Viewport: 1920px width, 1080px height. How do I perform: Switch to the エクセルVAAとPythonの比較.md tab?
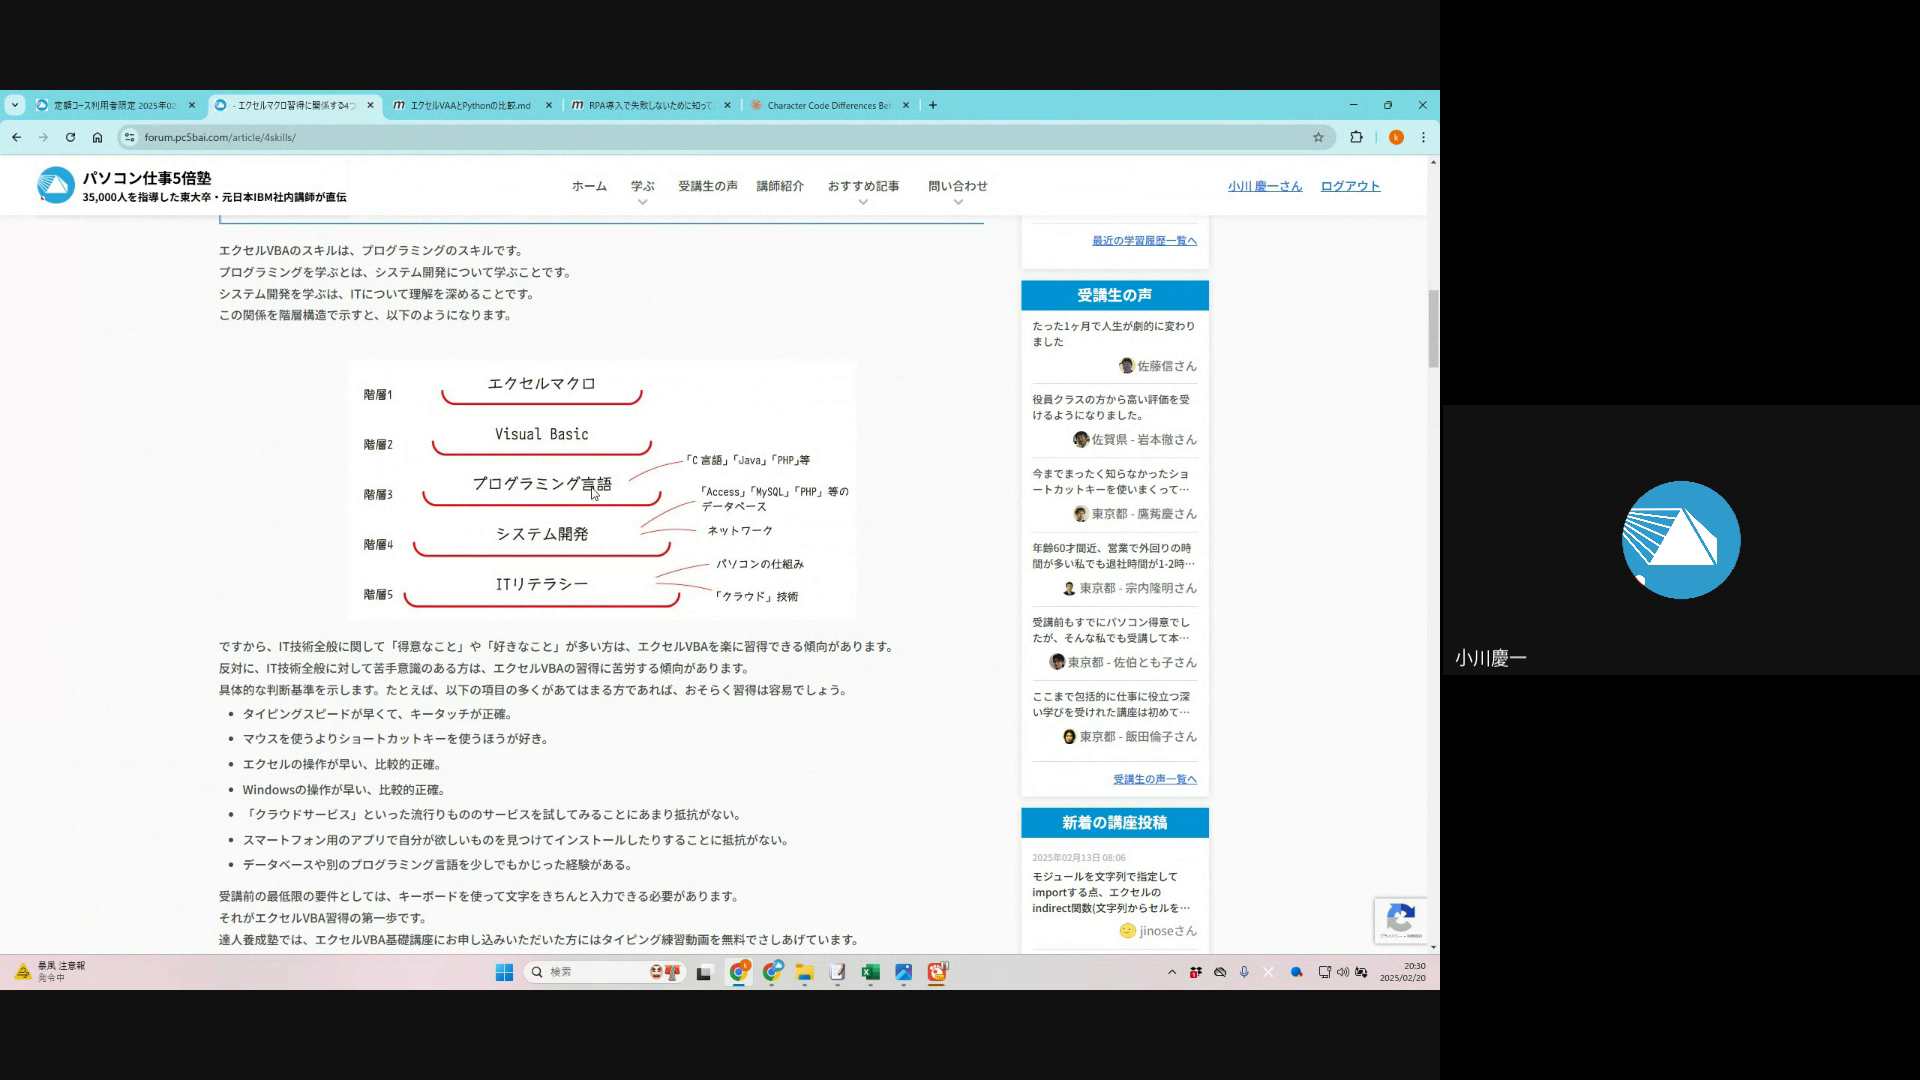click(470, 105)
